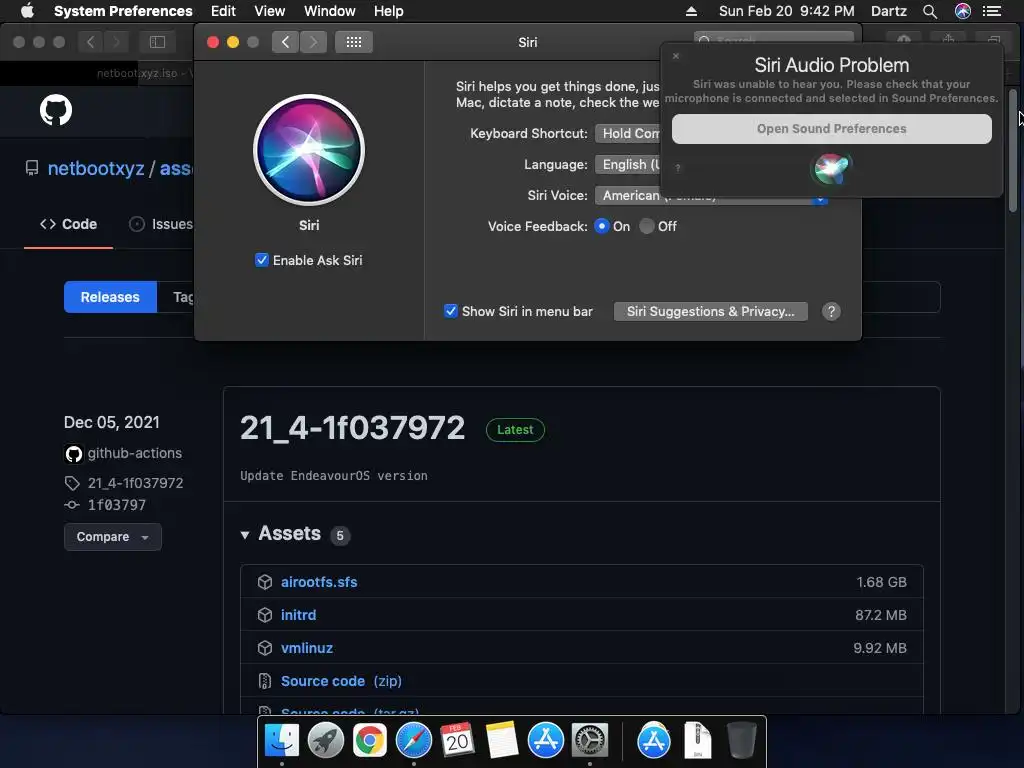Download Source code (zip)
The height and width of the screenshot is (768, 1024).
(341, 681)
